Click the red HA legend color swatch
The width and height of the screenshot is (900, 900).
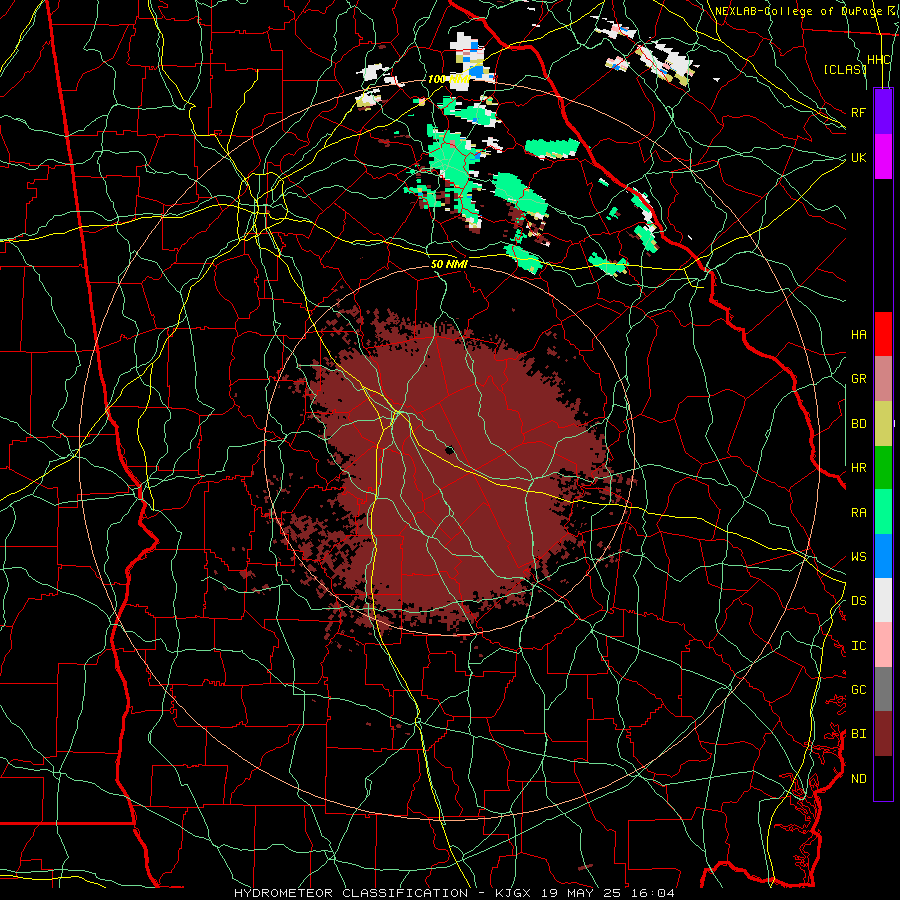(883, 333)
